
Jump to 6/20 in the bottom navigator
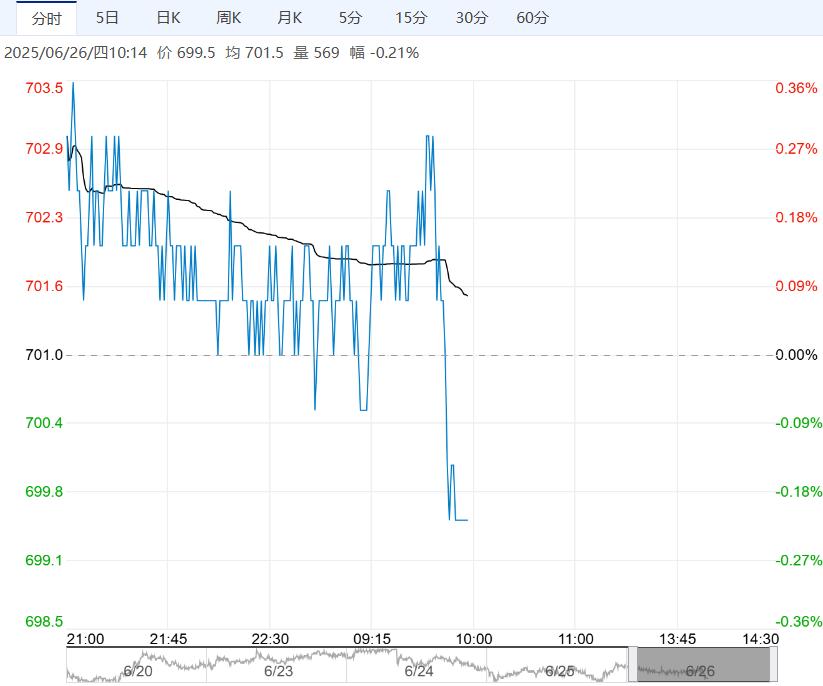[x=137, y=671]
